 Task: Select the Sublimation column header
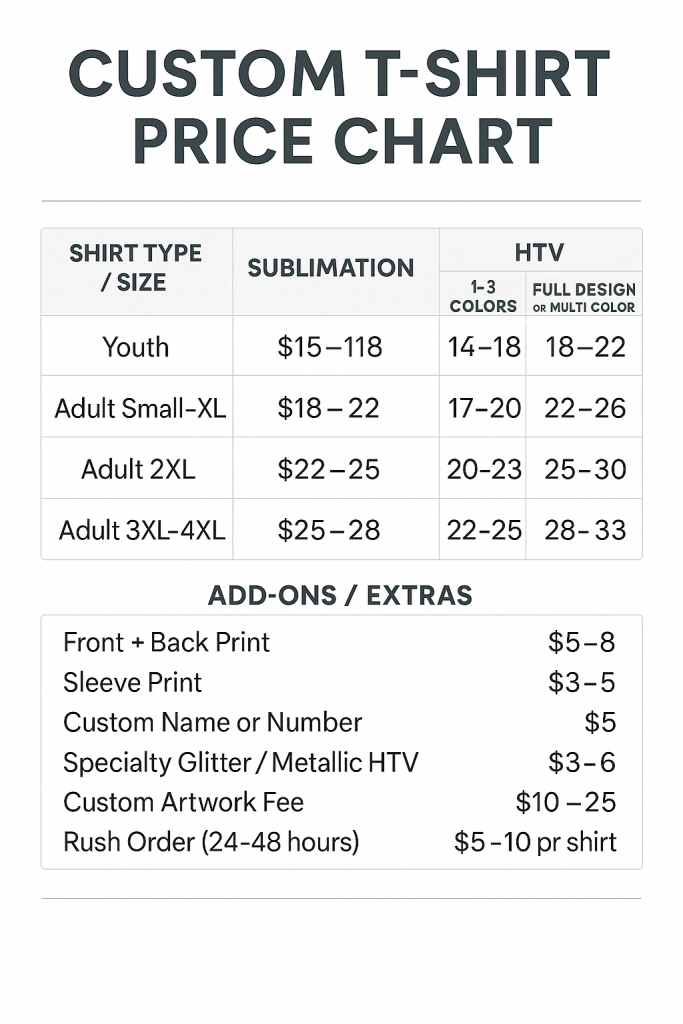pyautogui.click(x=331, y=268)
